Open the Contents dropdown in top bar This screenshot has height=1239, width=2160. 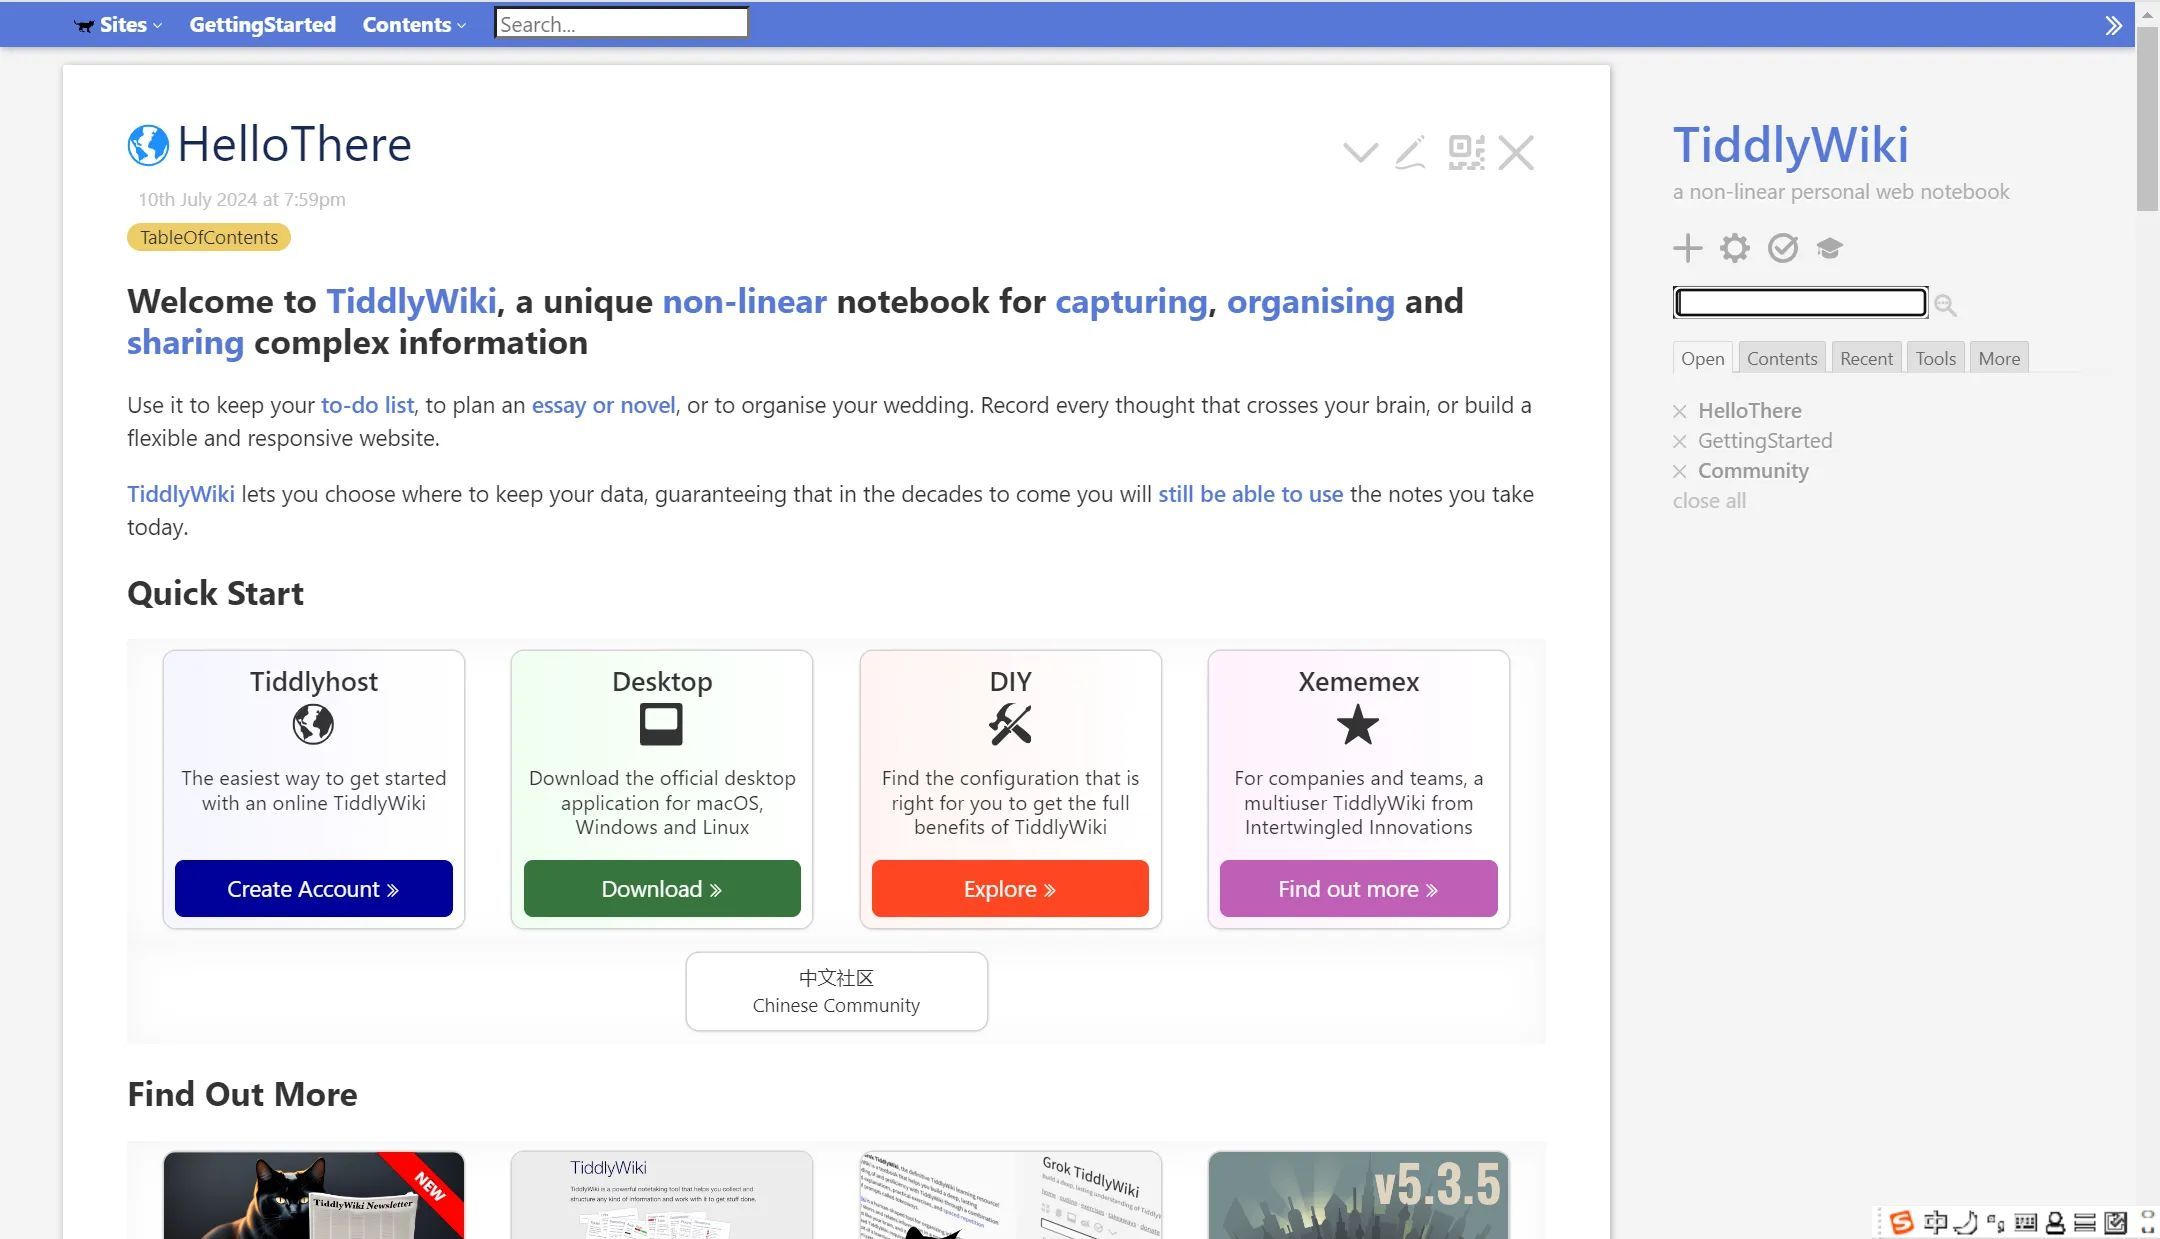(413, 25)
